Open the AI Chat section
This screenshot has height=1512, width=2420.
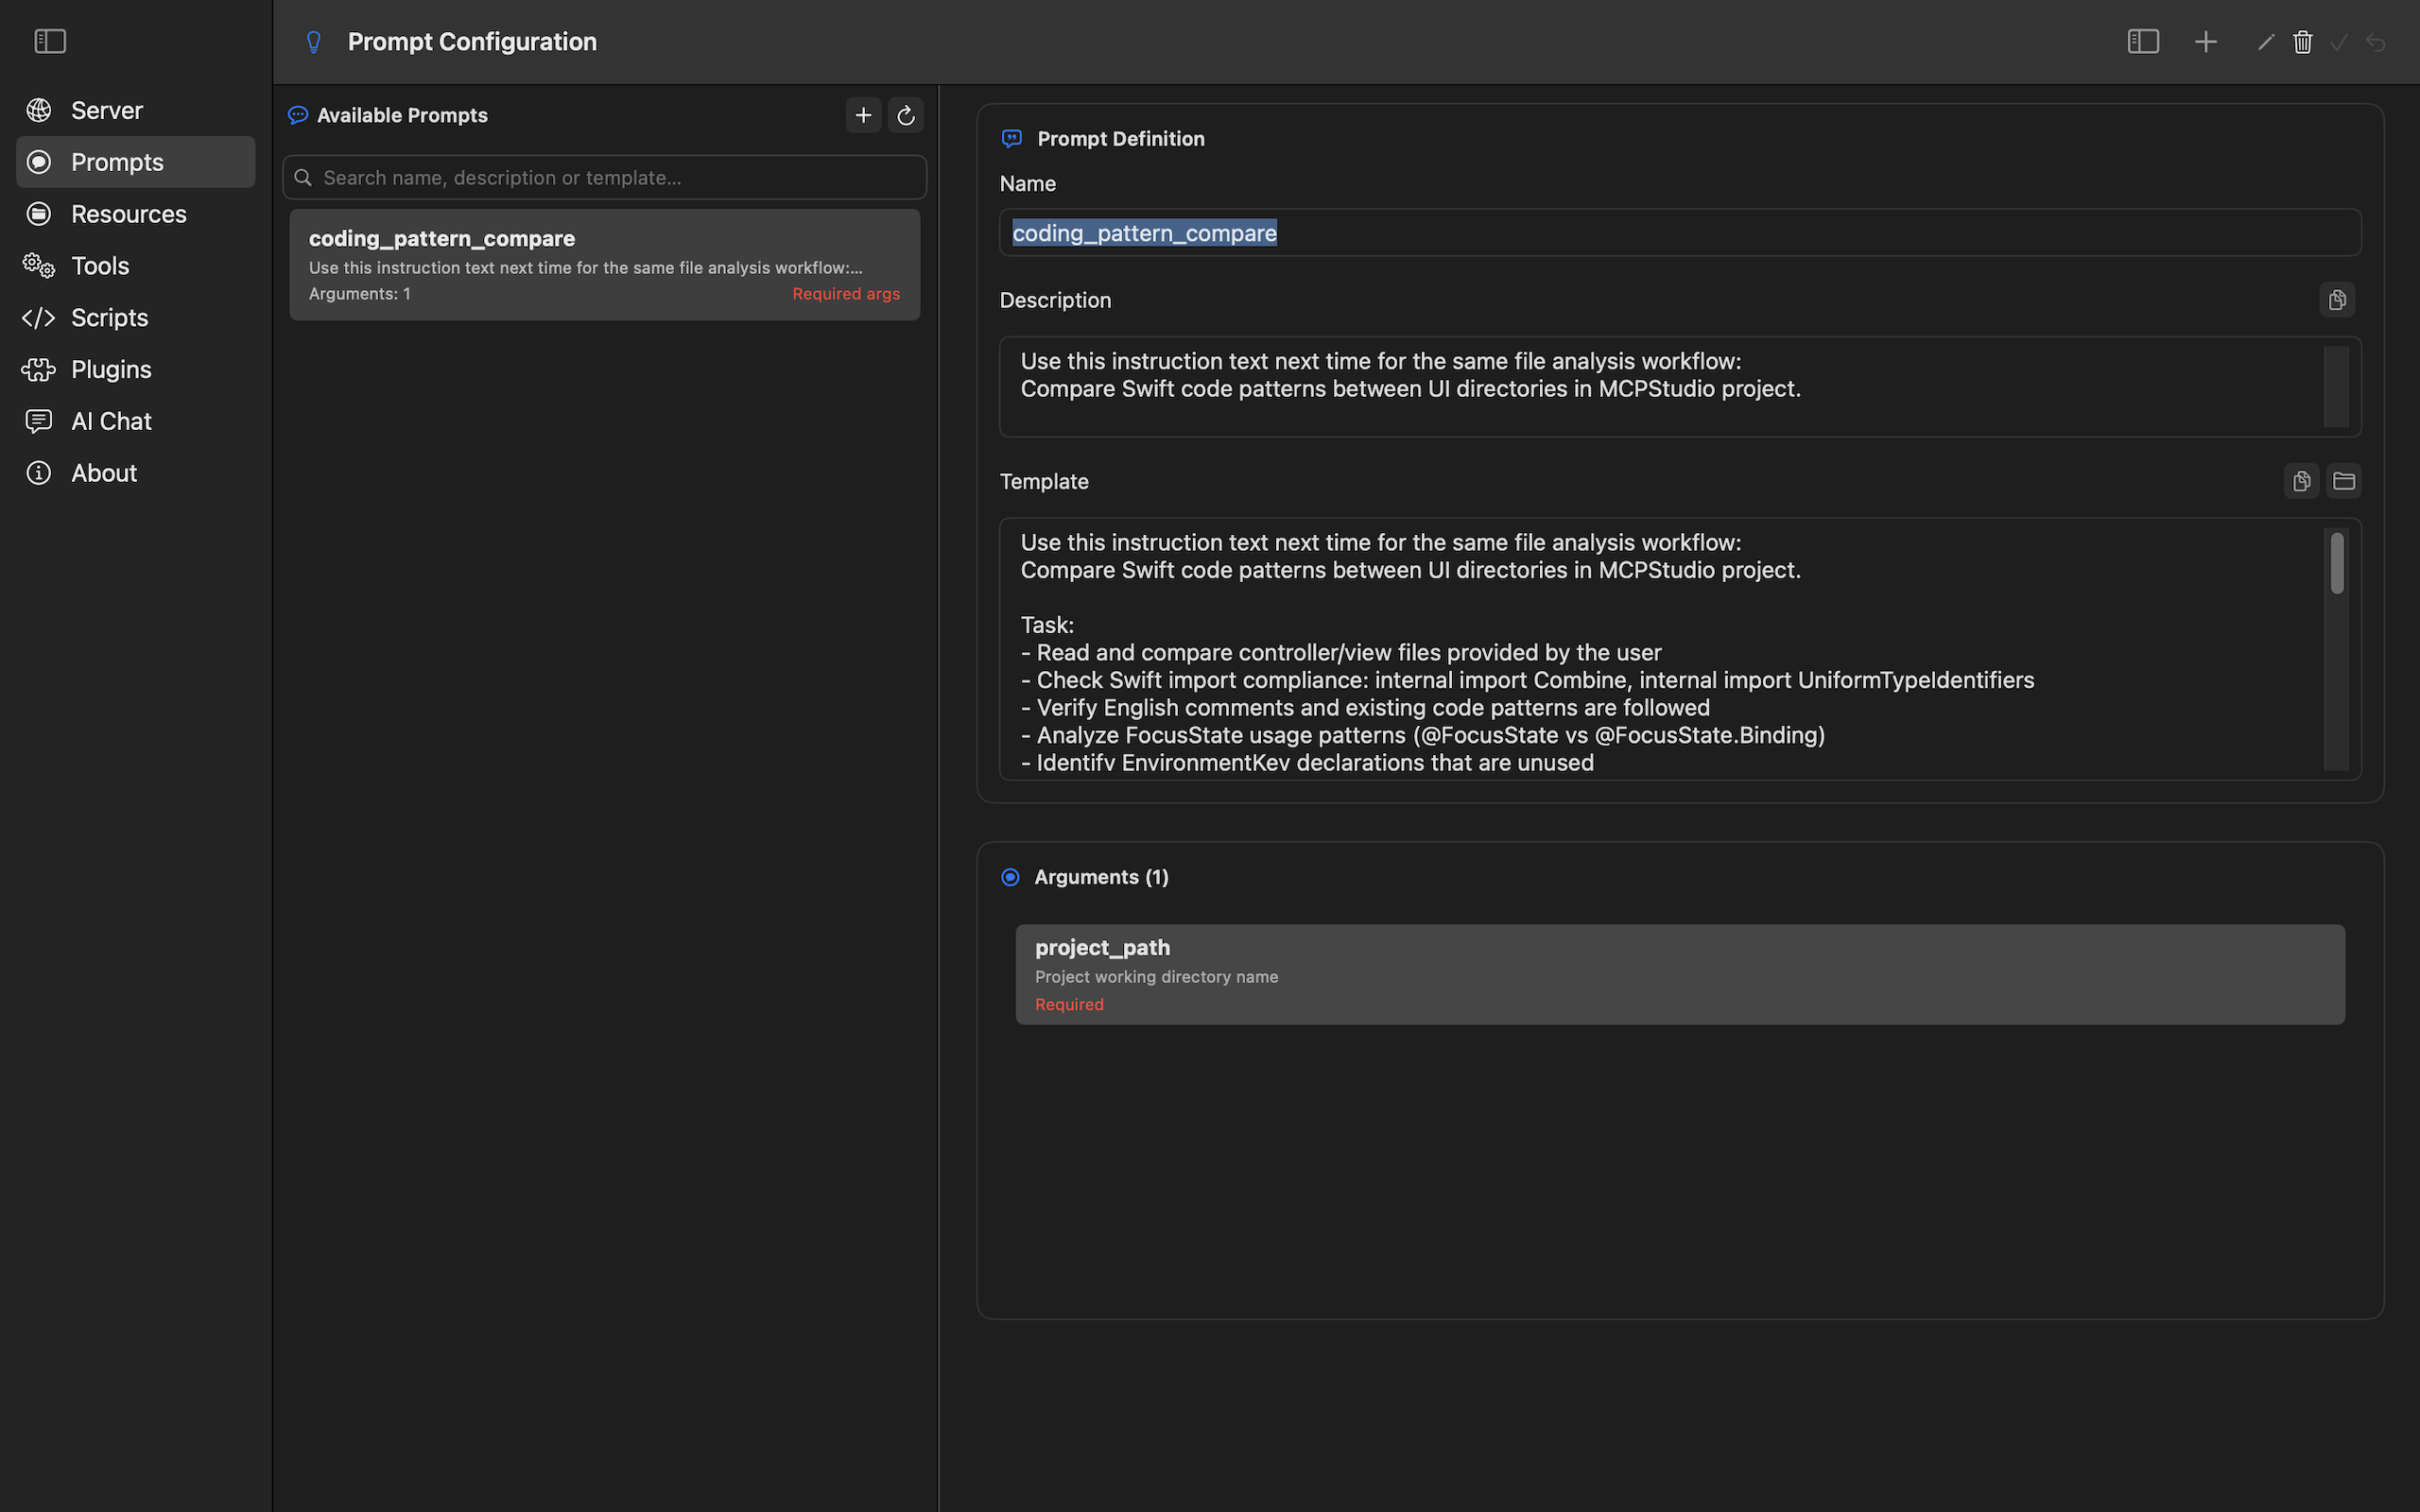[x=136, y=421]
